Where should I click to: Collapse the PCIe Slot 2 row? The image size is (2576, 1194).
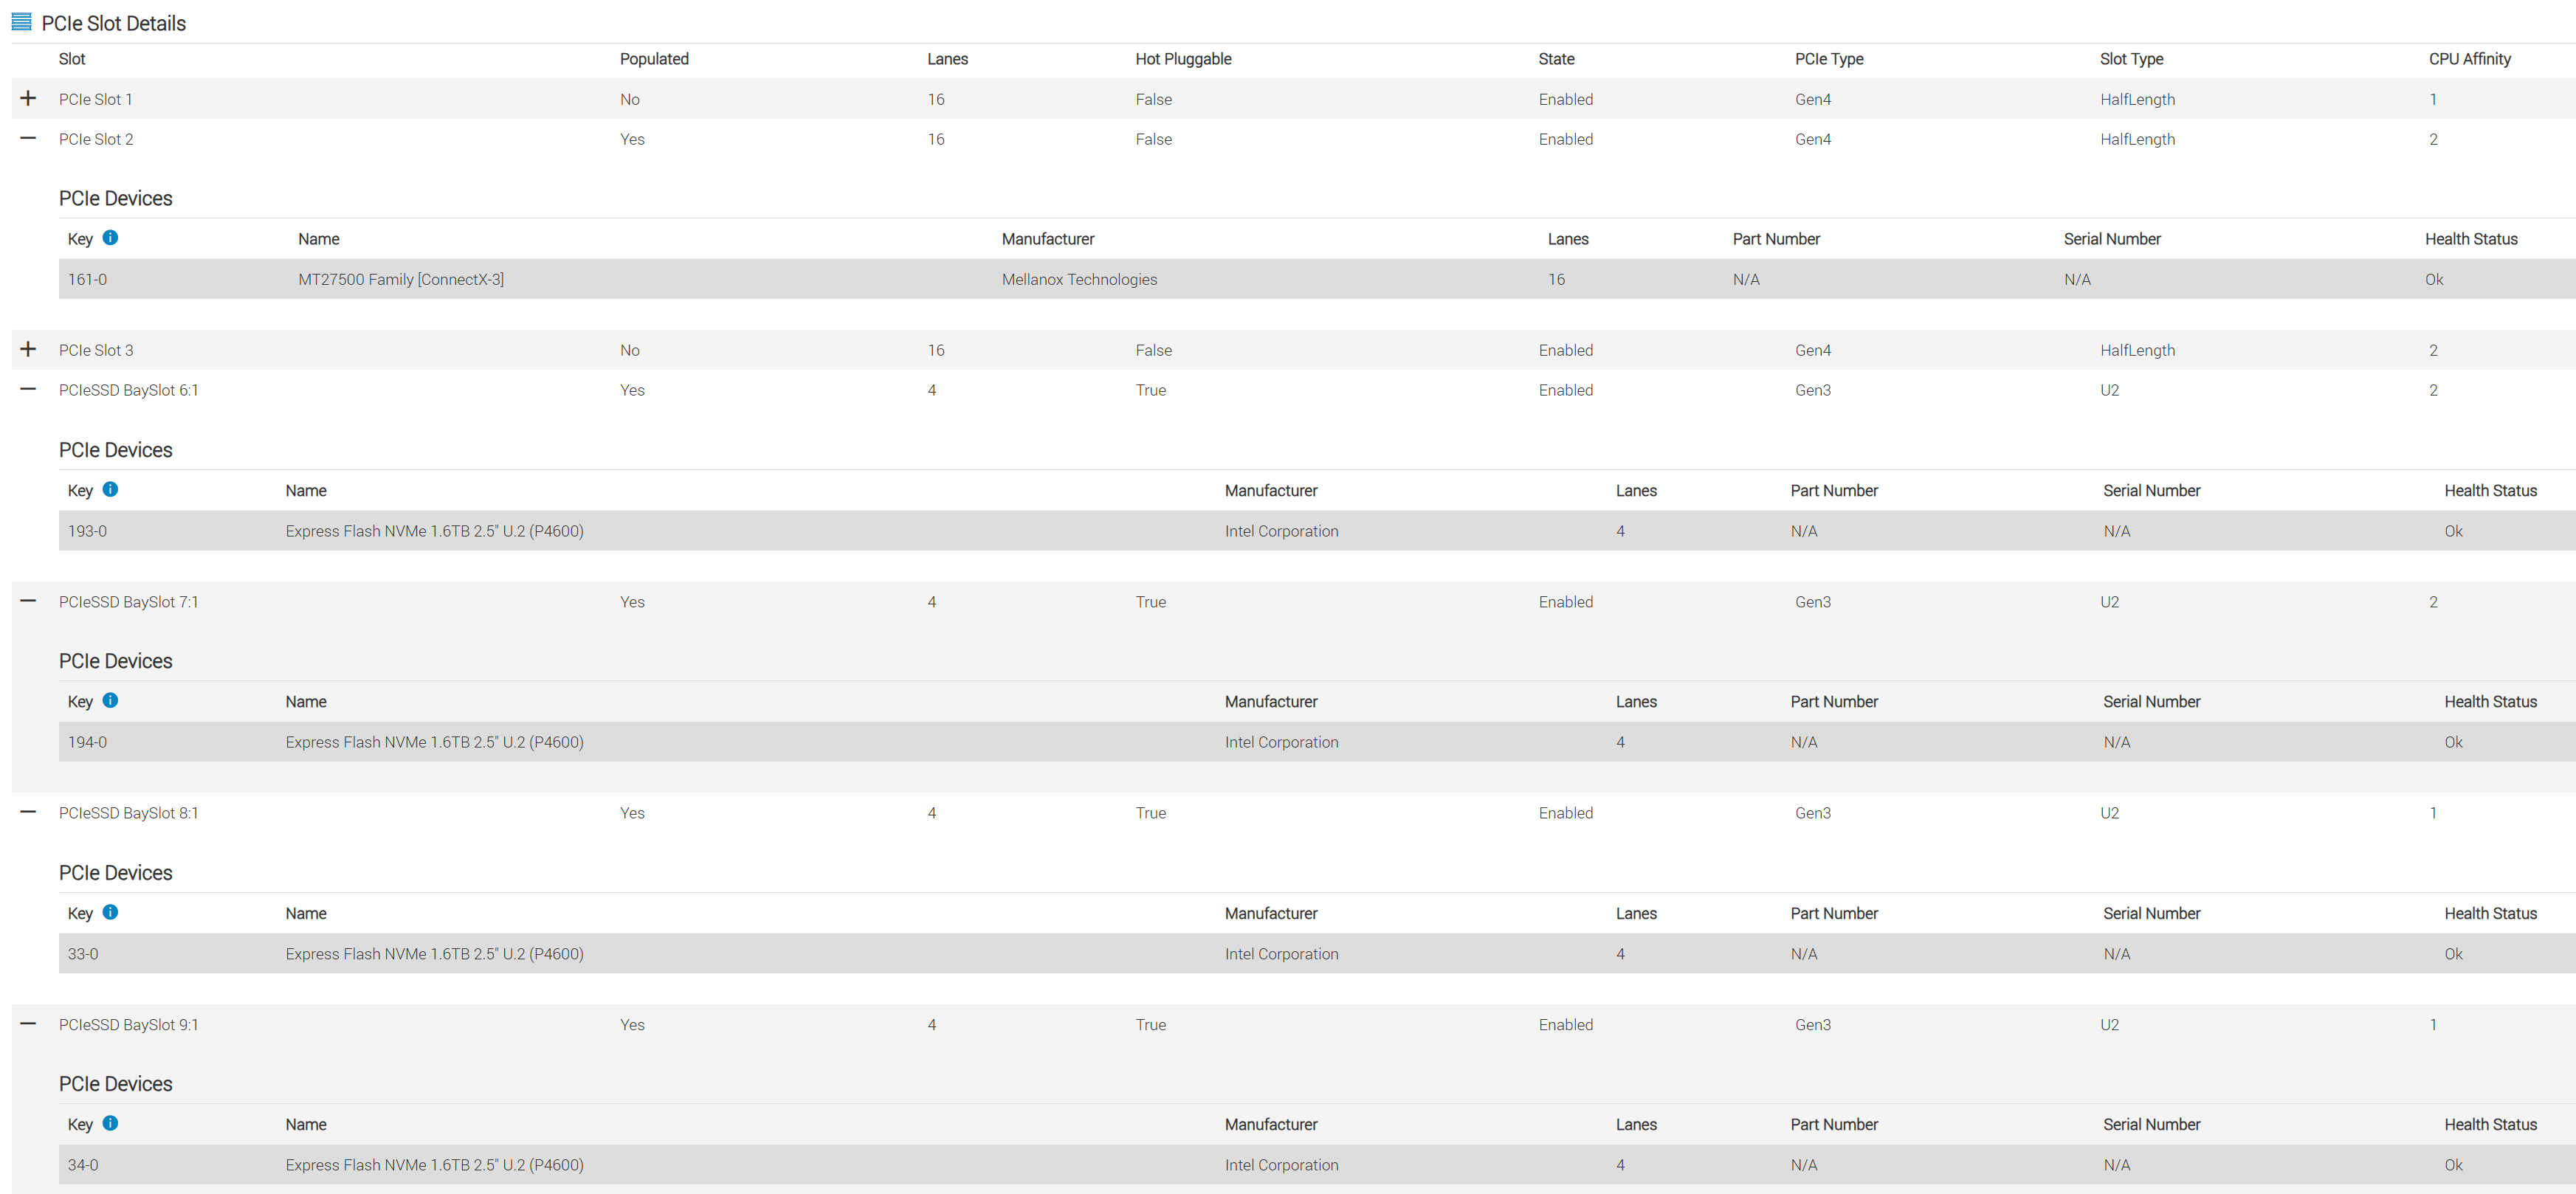pos(28,138)
